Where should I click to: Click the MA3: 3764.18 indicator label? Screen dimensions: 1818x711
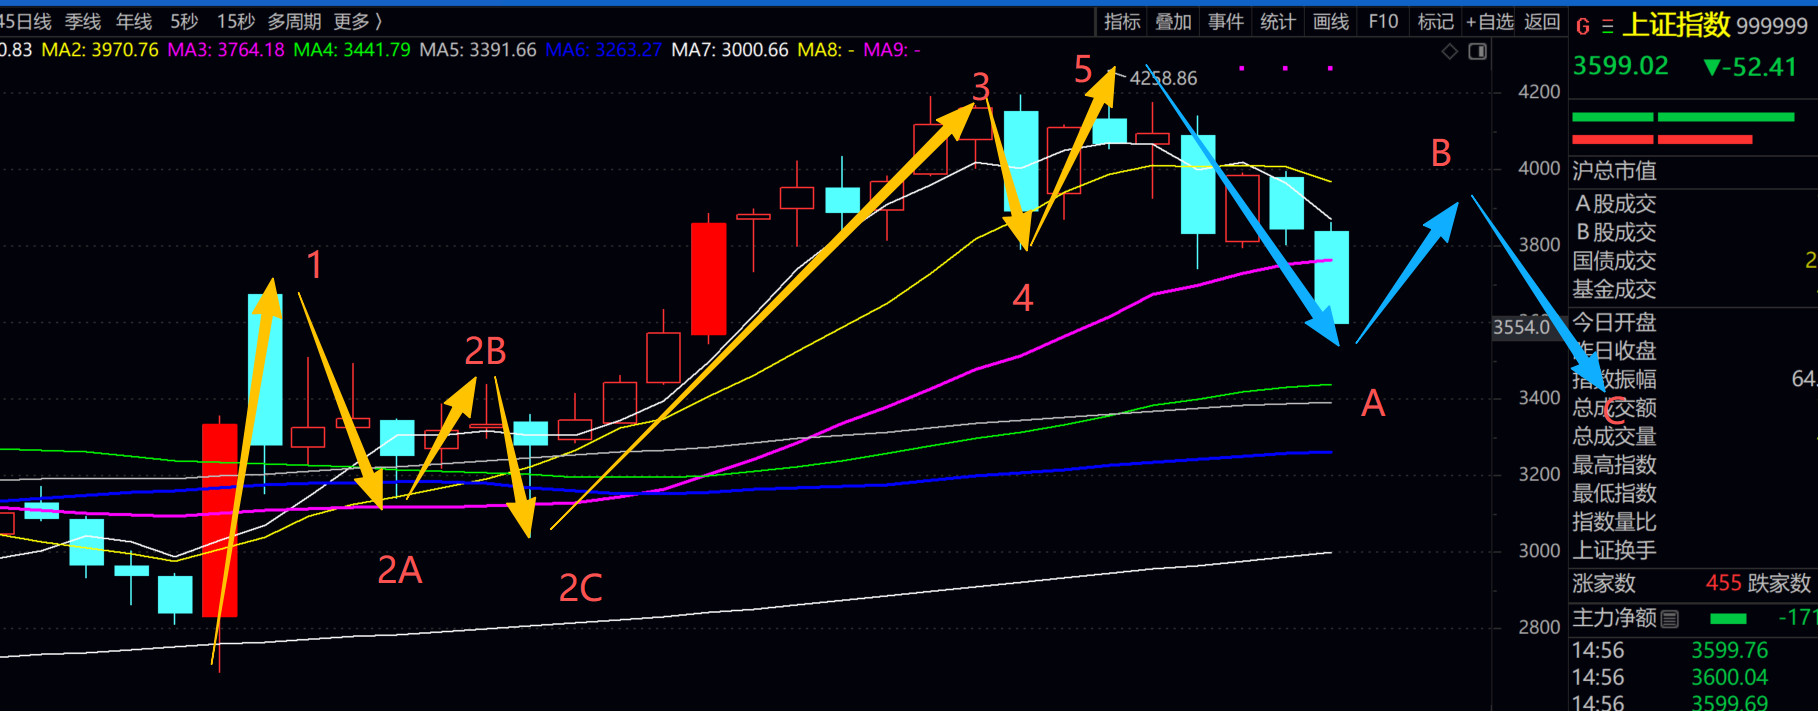tap(226, 50)
